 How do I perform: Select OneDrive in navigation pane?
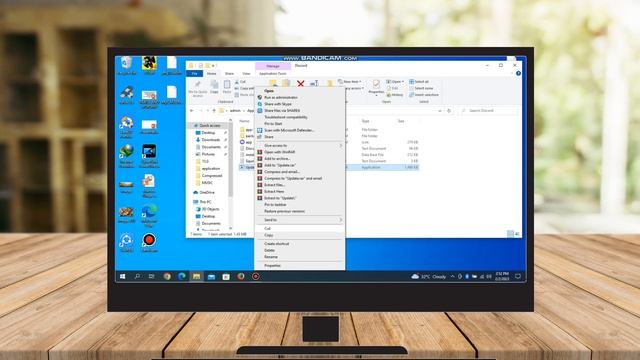pyautogui.click(x=207, y=193)
